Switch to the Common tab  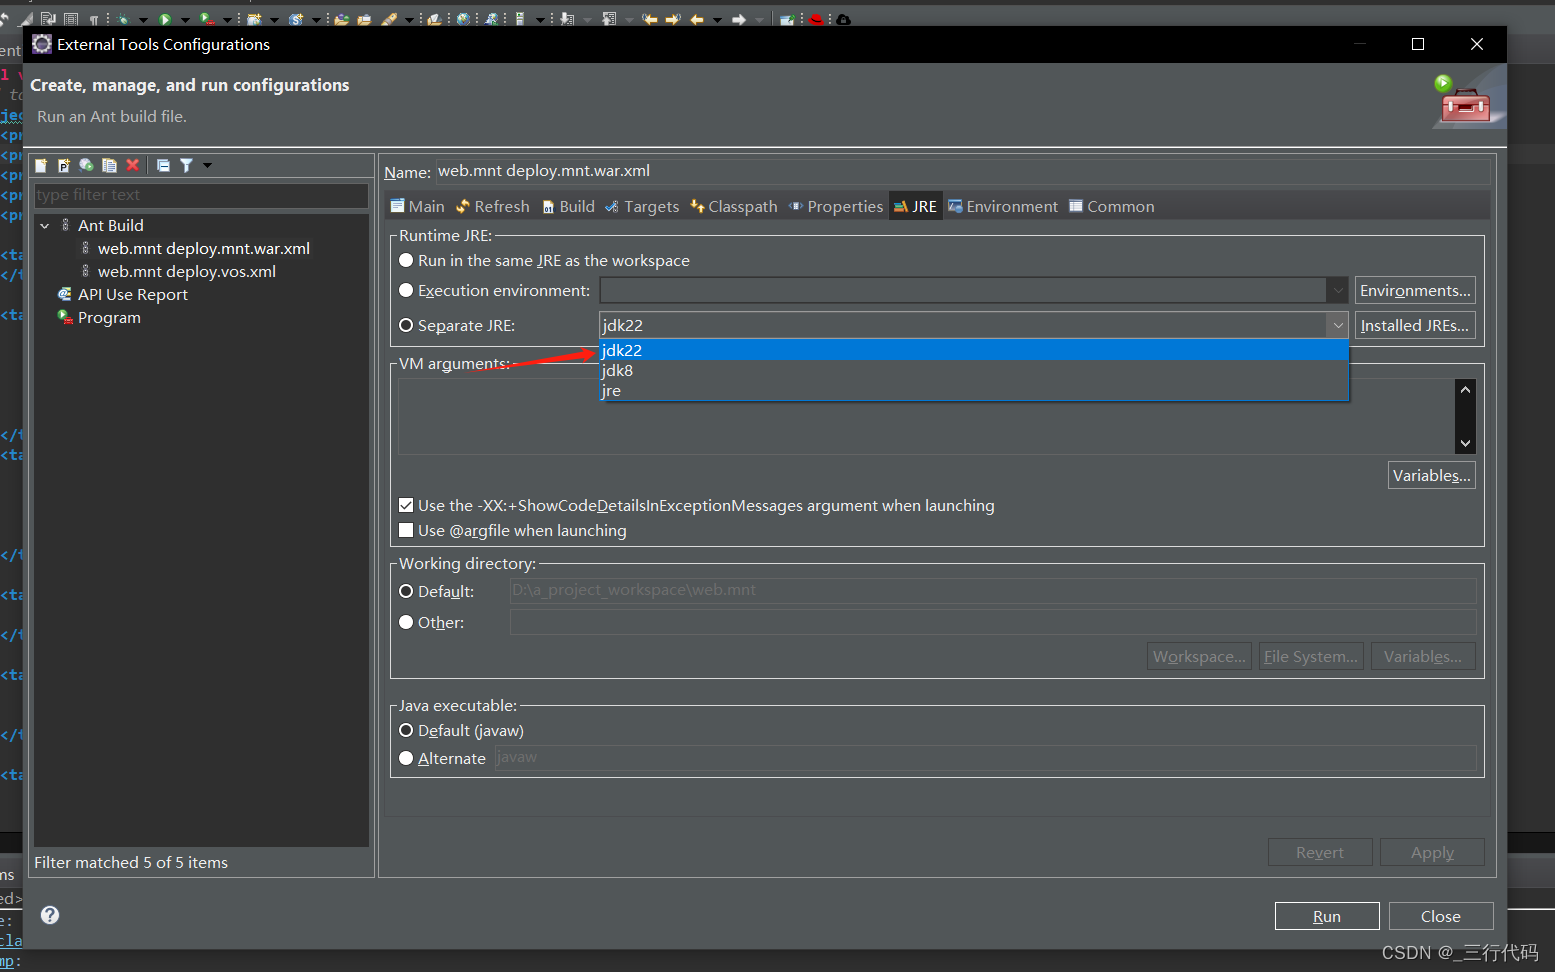point(1111,206)
